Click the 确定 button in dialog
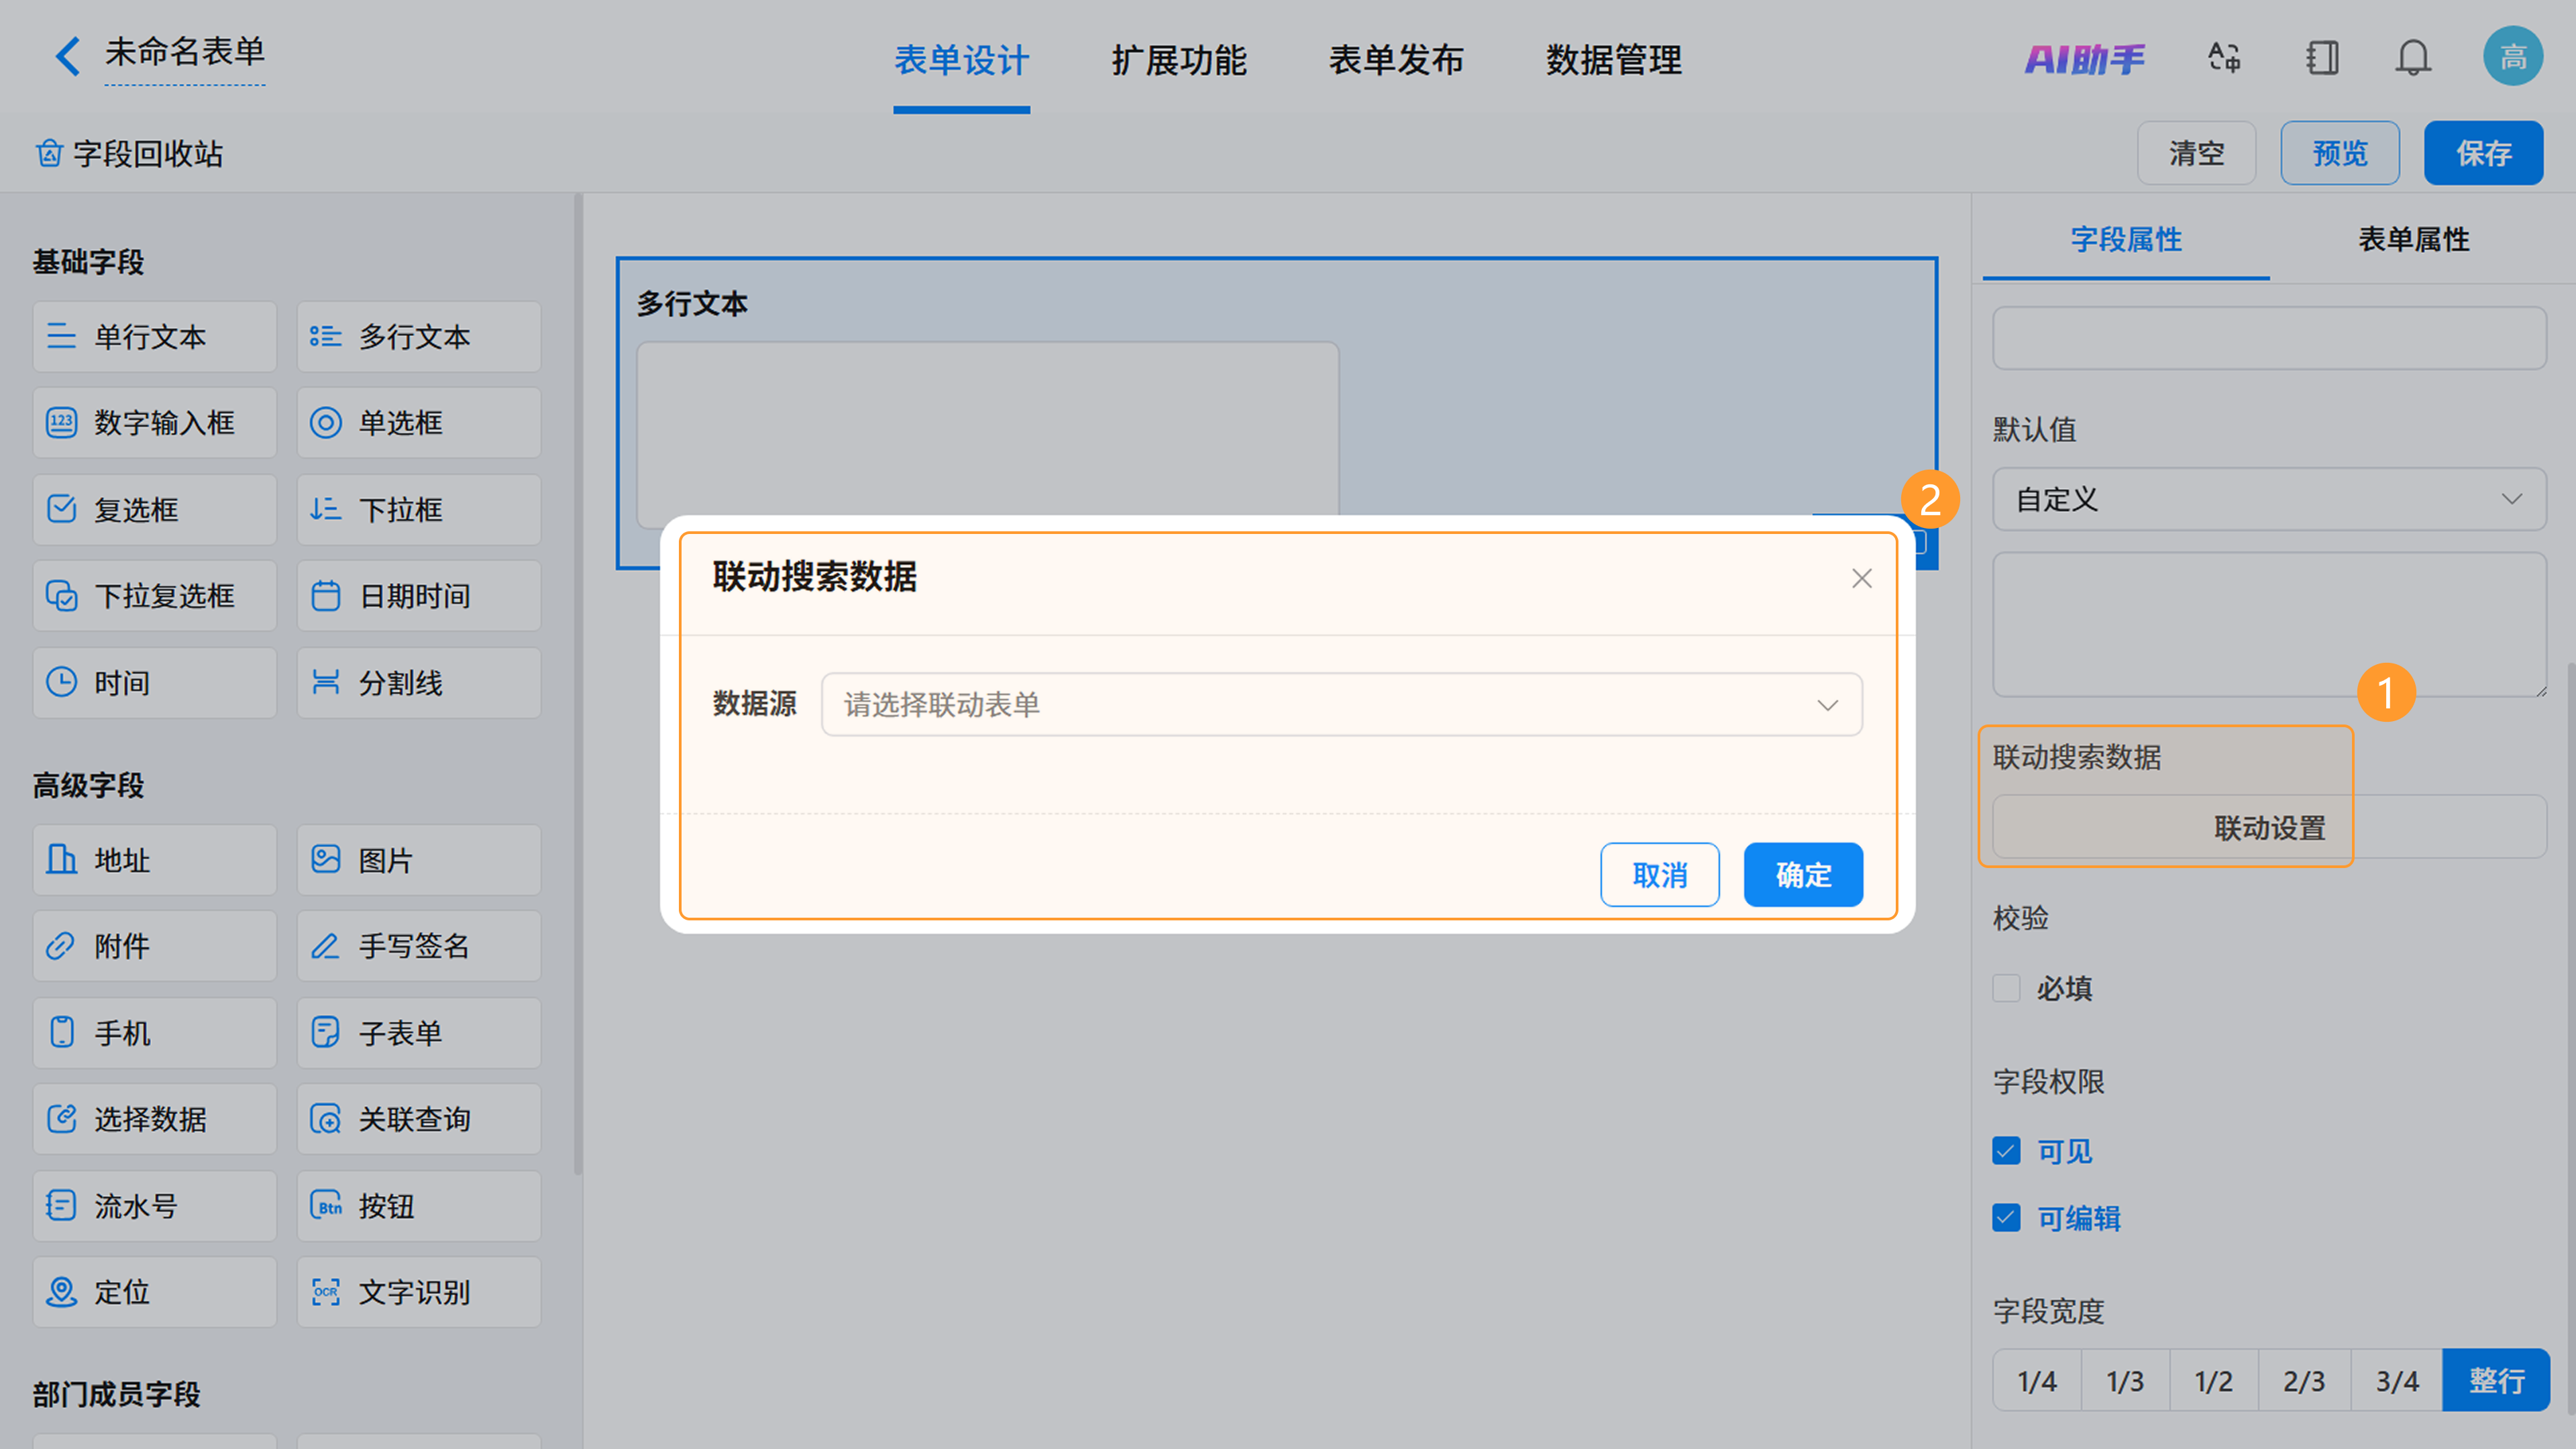The width and height of the screenshot is (2576, 1449). coord(1803,875)
